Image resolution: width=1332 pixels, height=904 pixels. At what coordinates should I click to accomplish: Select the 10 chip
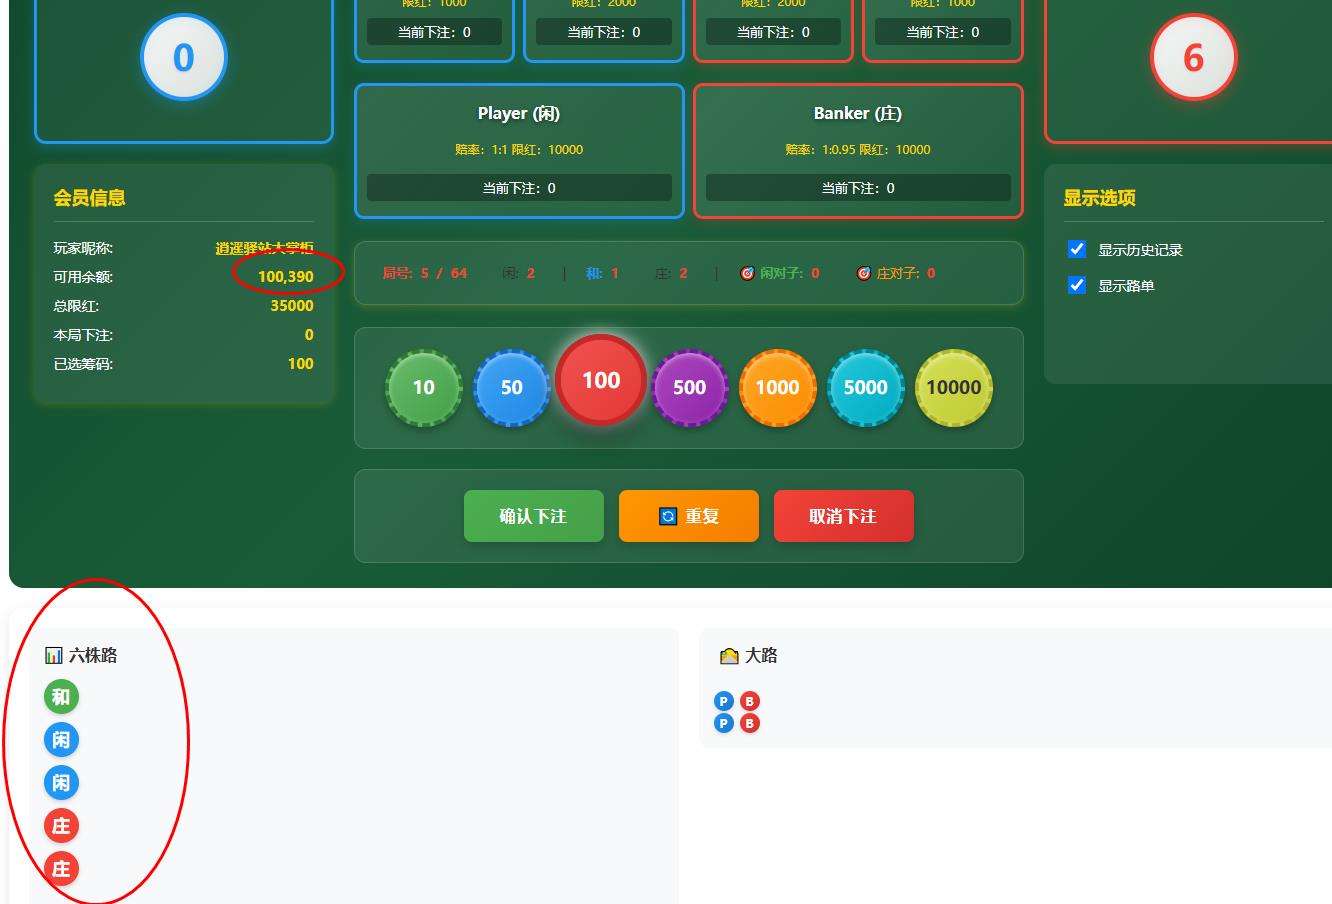tap(423, 388)
